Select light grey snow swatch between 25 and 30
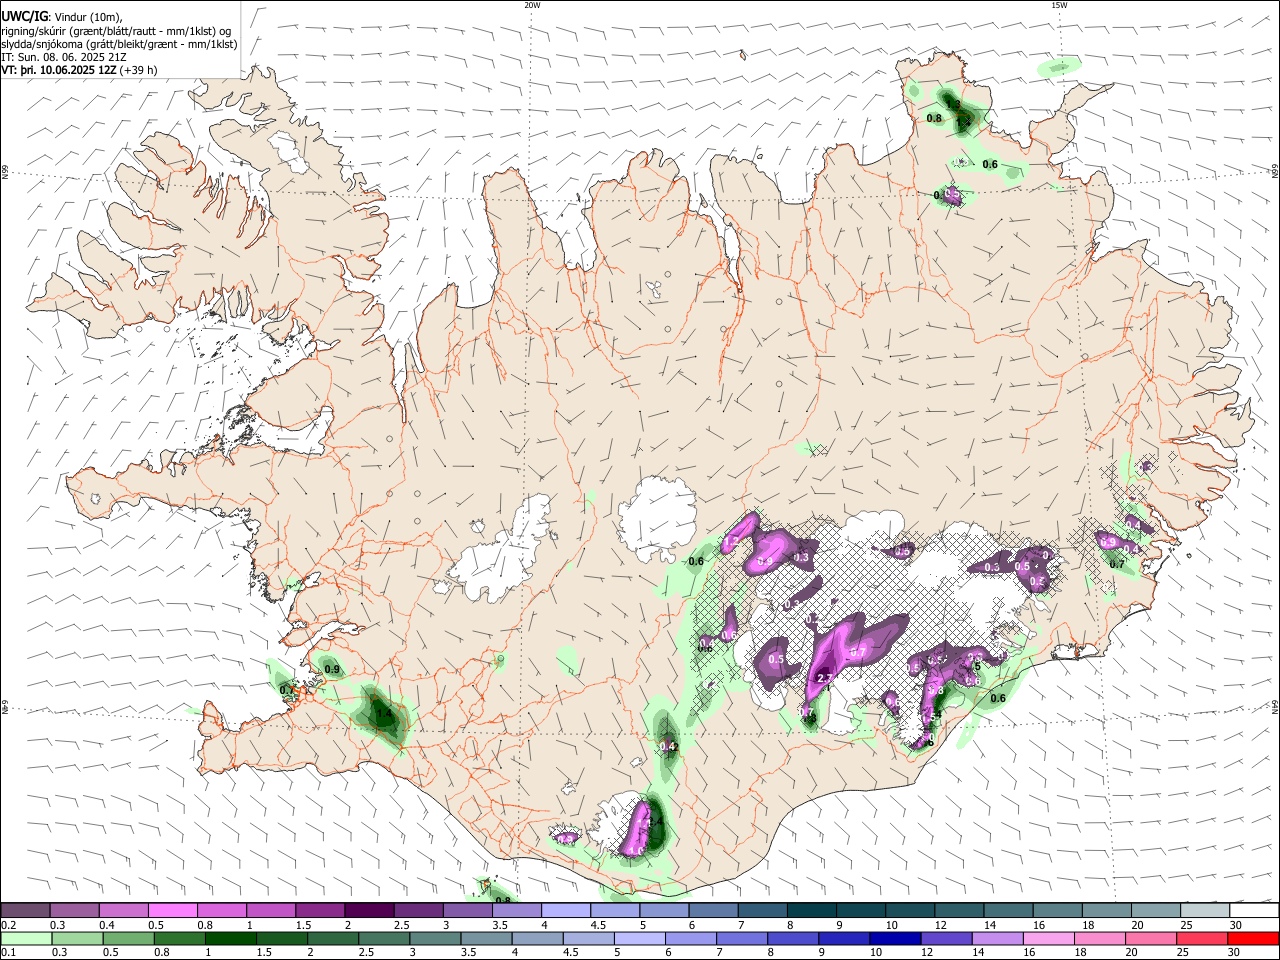1280x960 pixels. 1205,910
